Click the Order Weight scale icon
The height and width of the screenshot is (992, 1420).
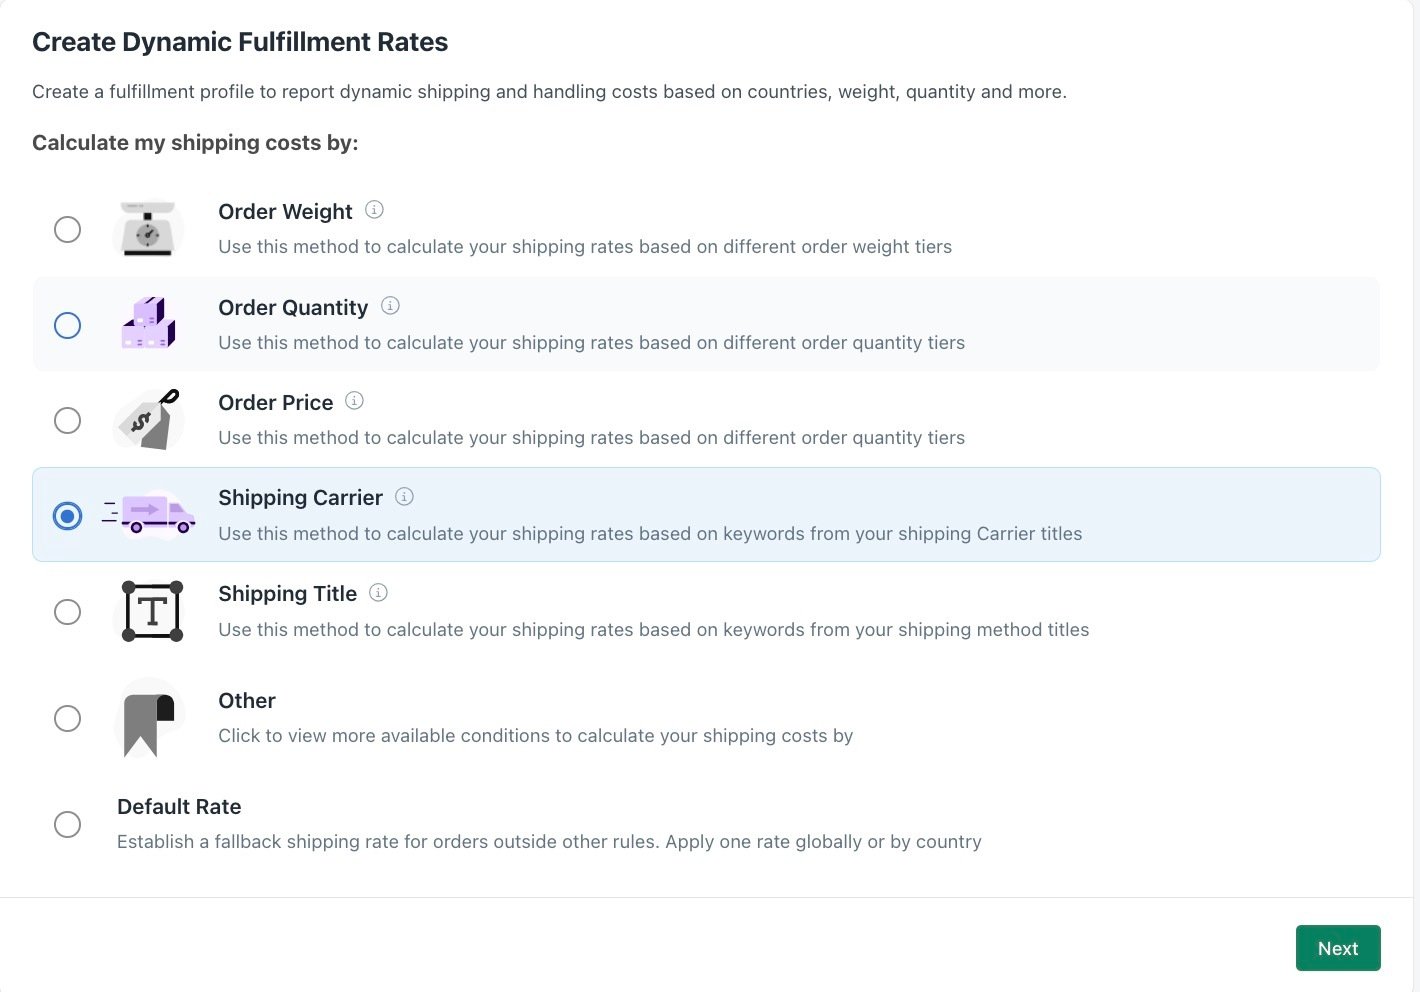tap(148, 229)
